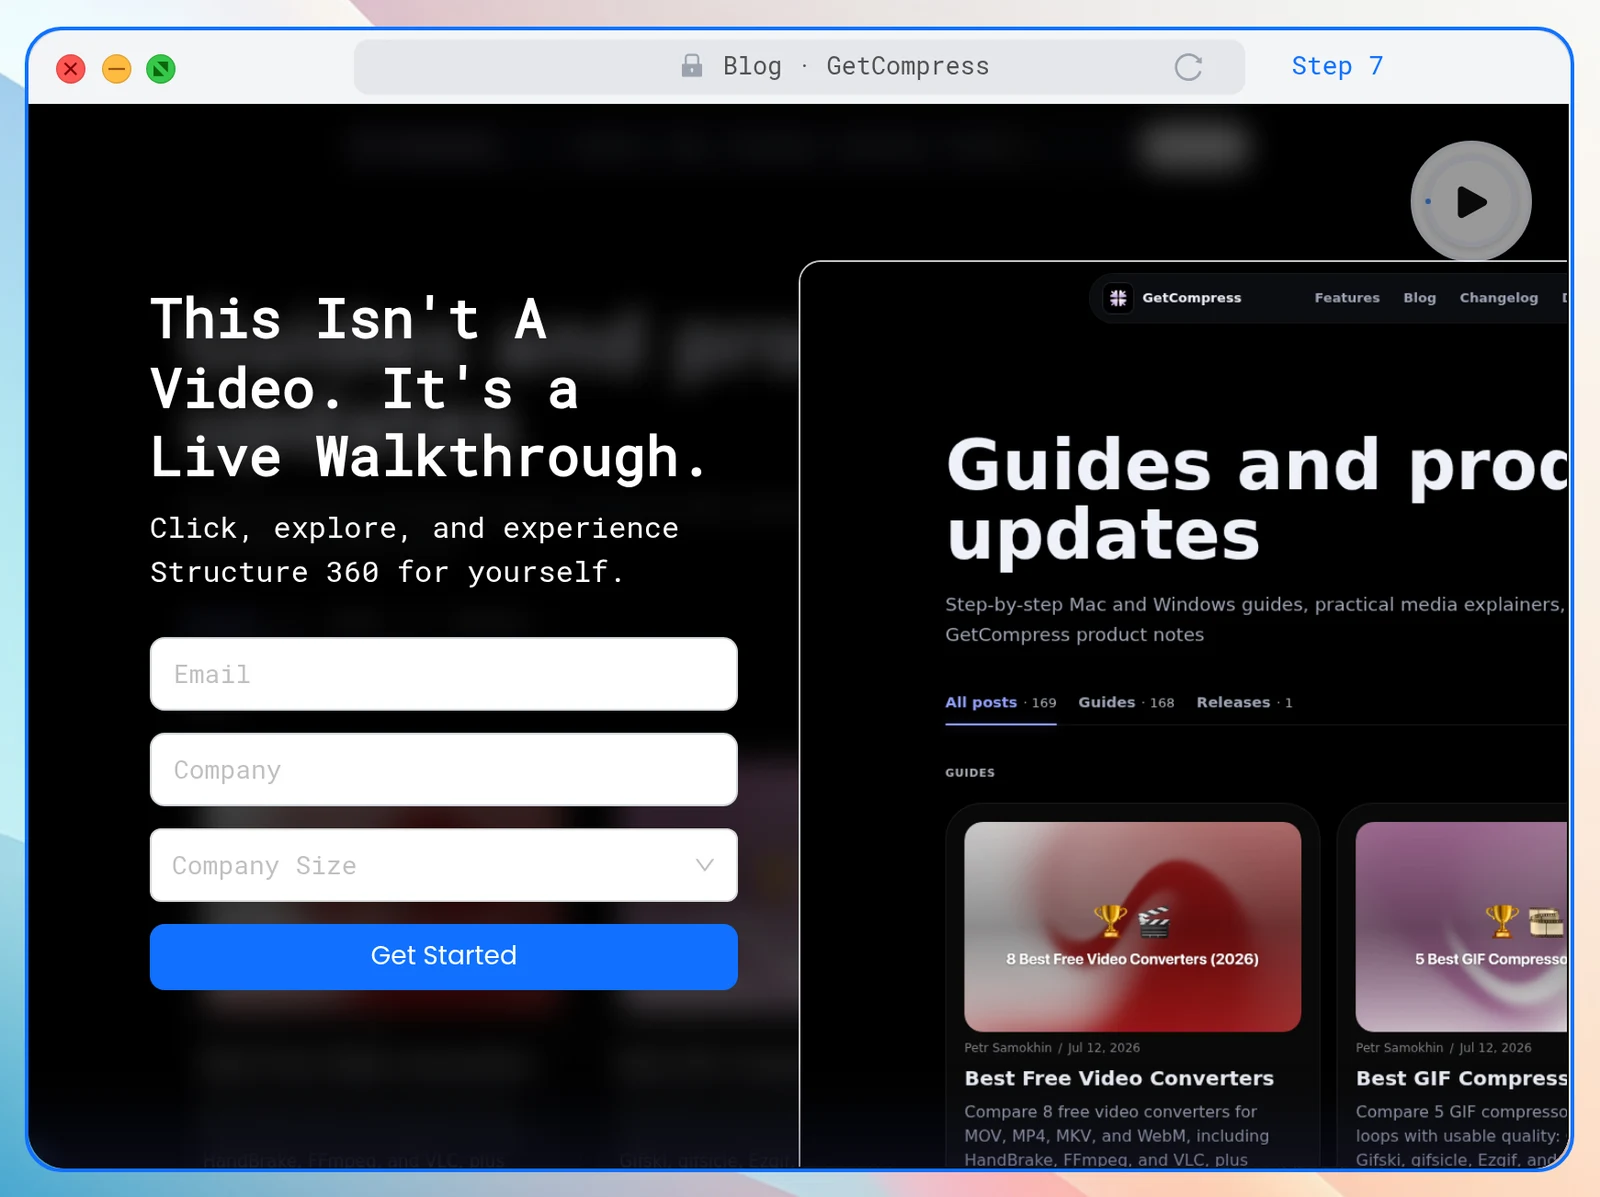
Task: Click the play button in the circular overlay
Action: [x=1470, y=201]
